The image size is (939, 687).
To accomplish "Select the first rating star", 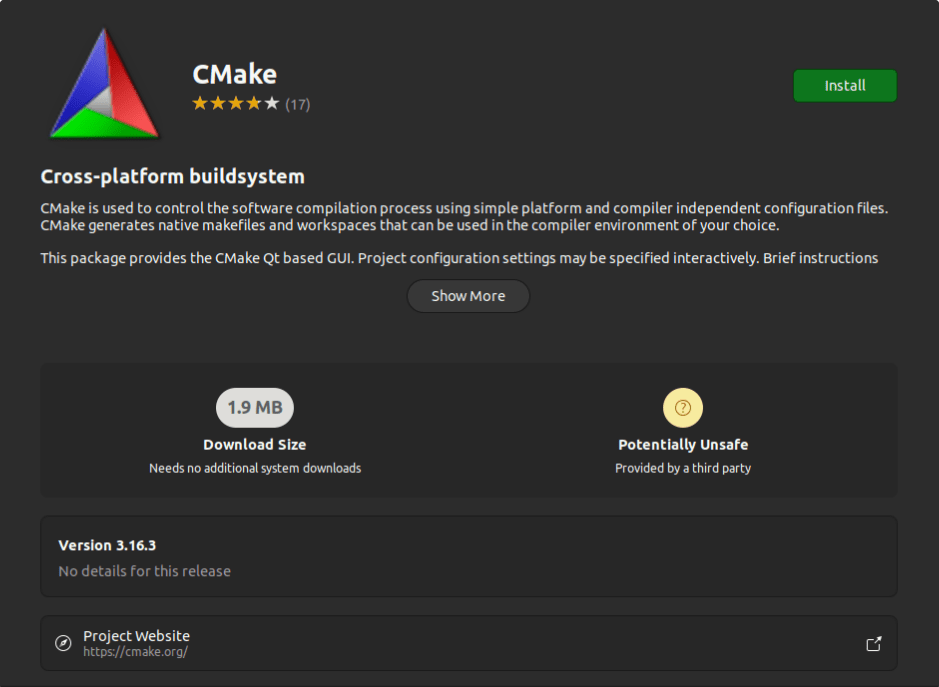I will (198, 102).
